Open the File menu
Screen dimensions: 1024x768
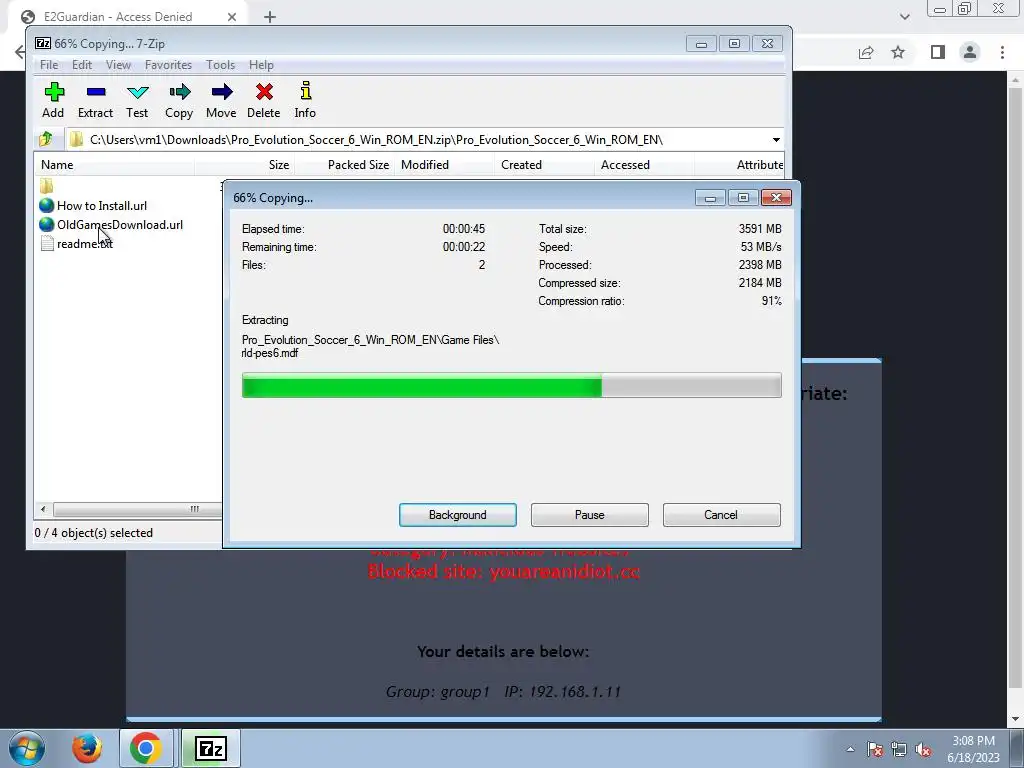click(49, 65)
